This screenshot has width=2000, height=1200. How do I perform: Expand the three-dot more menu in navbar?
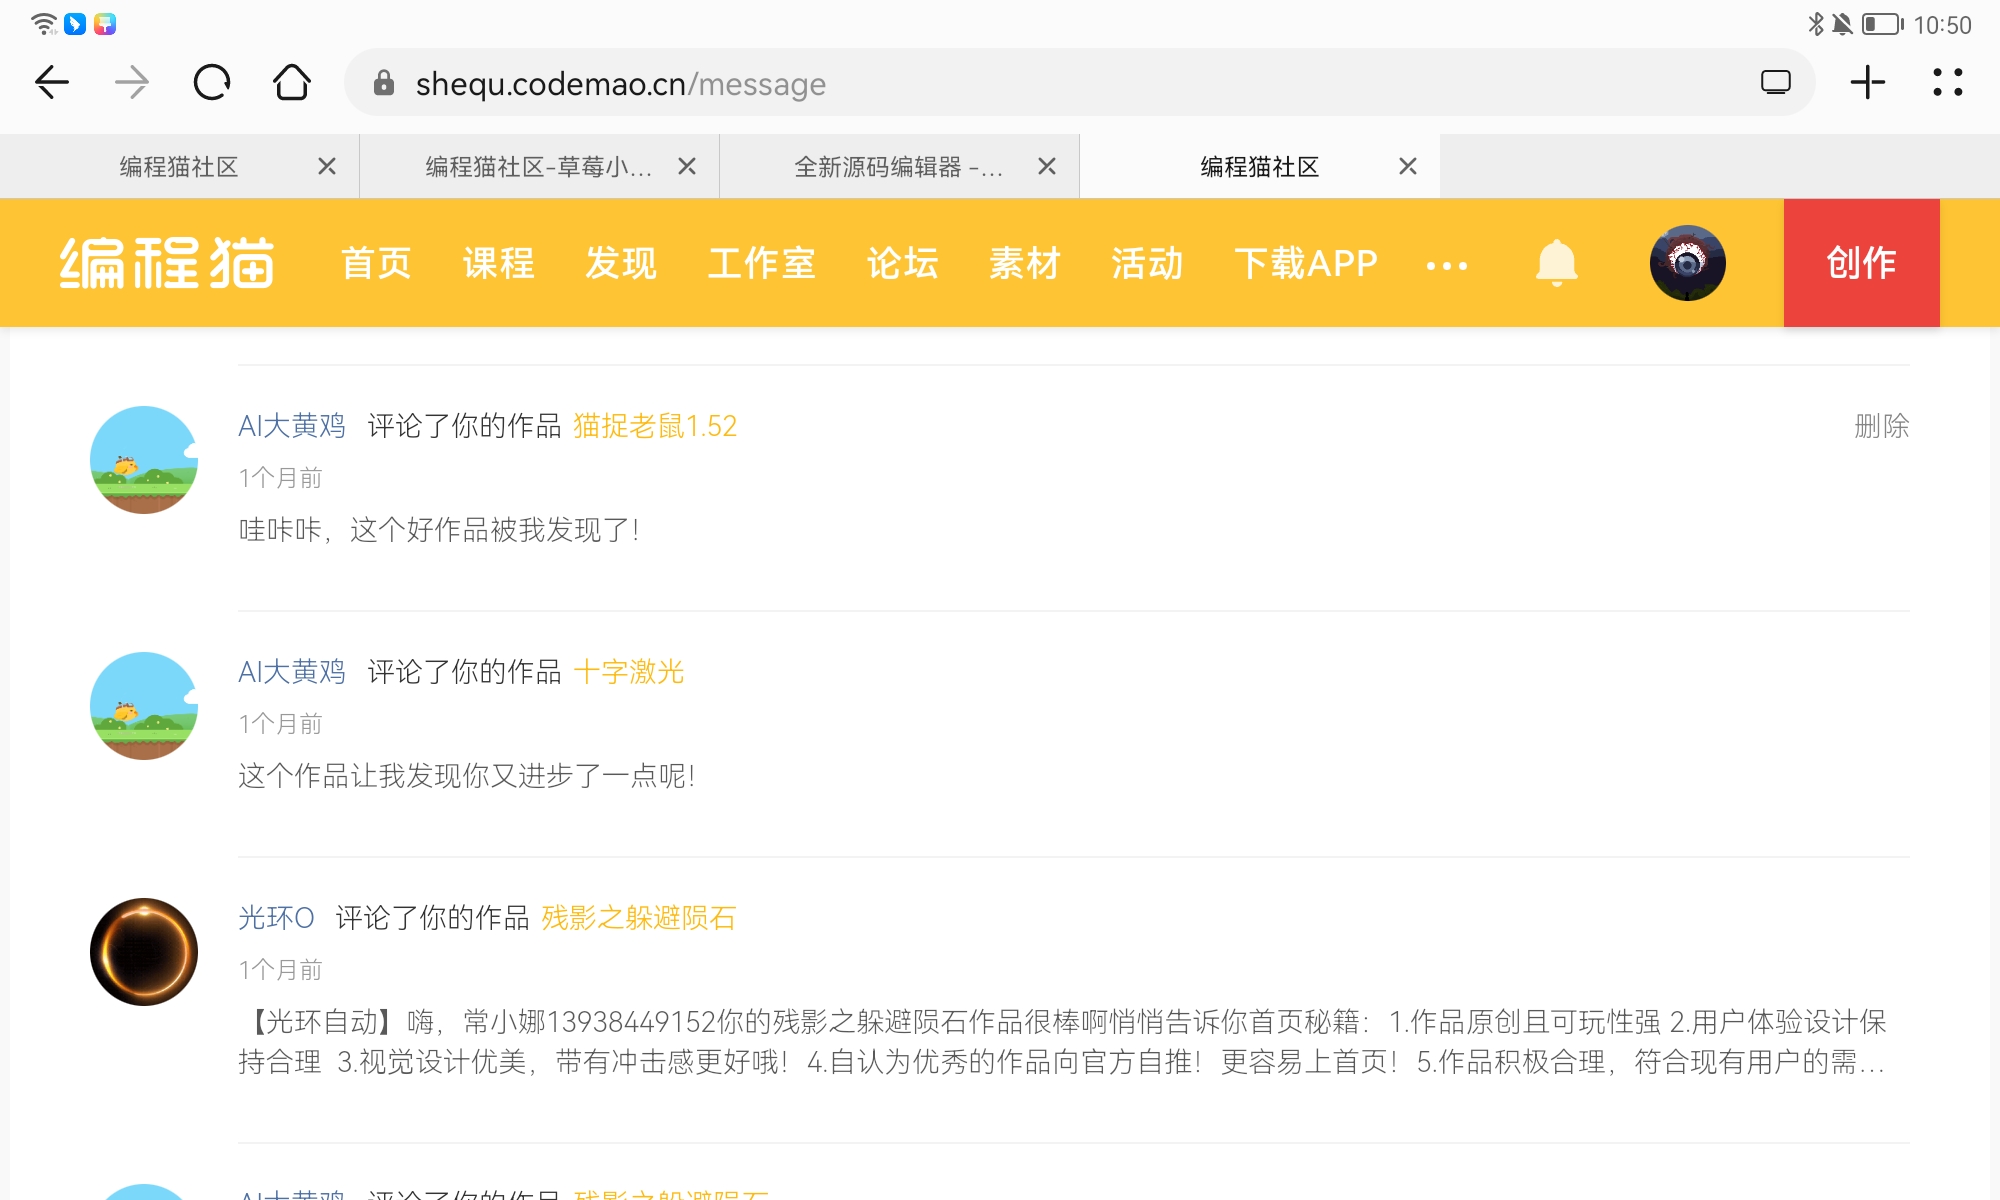click(x=1447, y=266)
